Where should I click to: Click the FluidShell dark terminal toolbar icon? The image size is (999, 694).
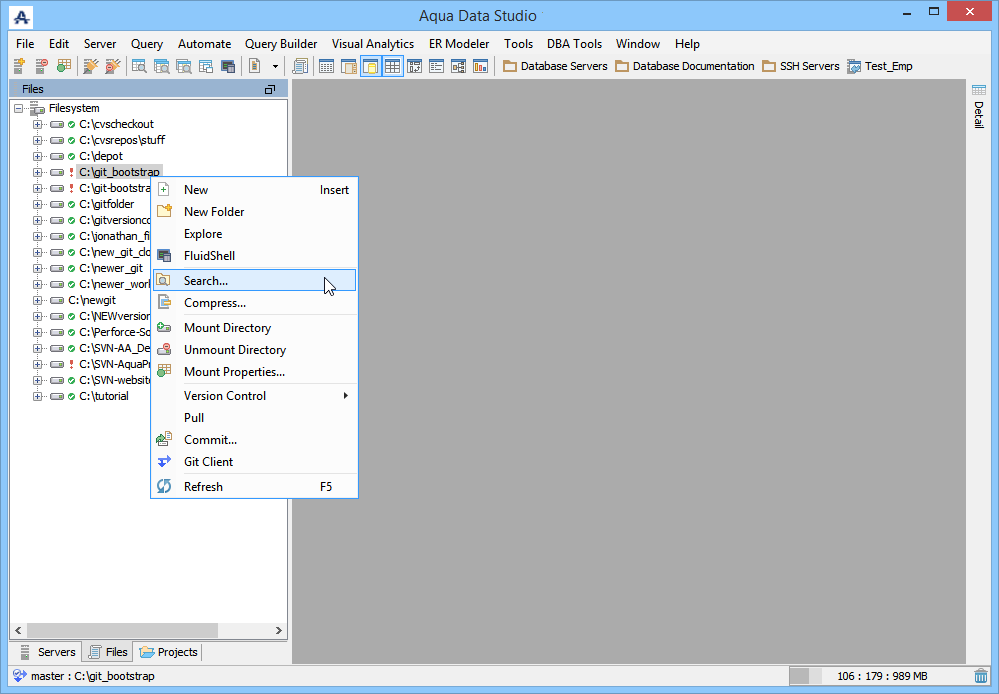point(227,66)
